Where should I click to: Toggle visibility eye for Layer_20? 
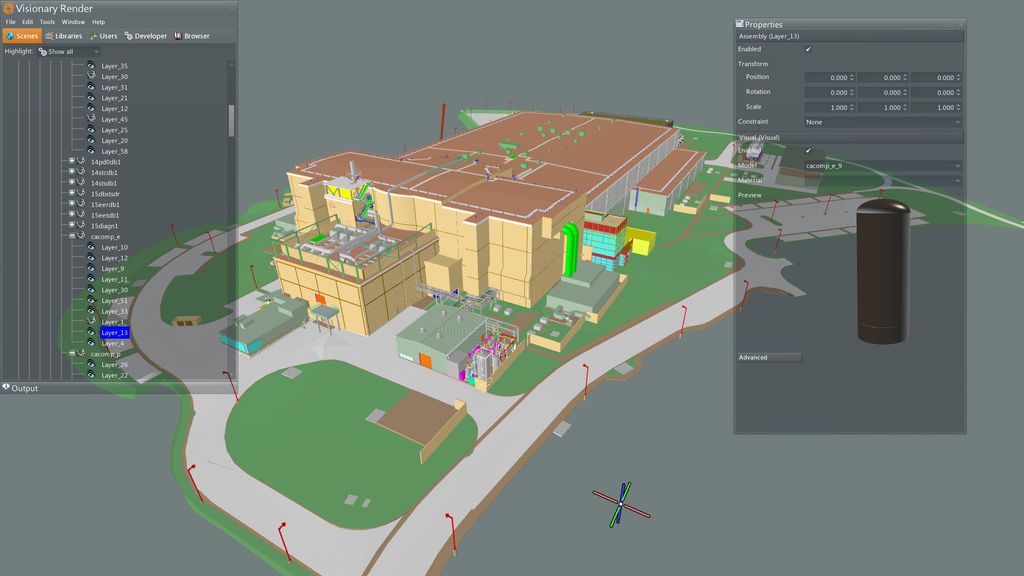click(91, 140)
